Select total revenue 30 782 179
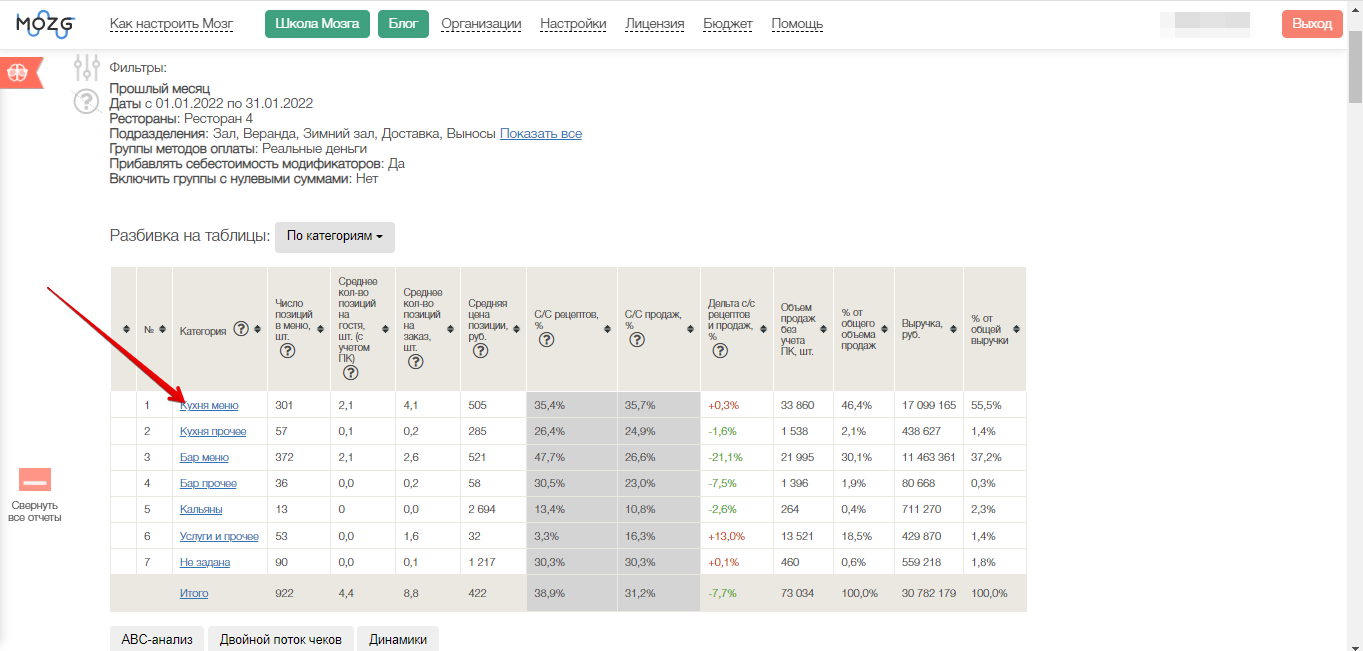 [x=929, y=593]
